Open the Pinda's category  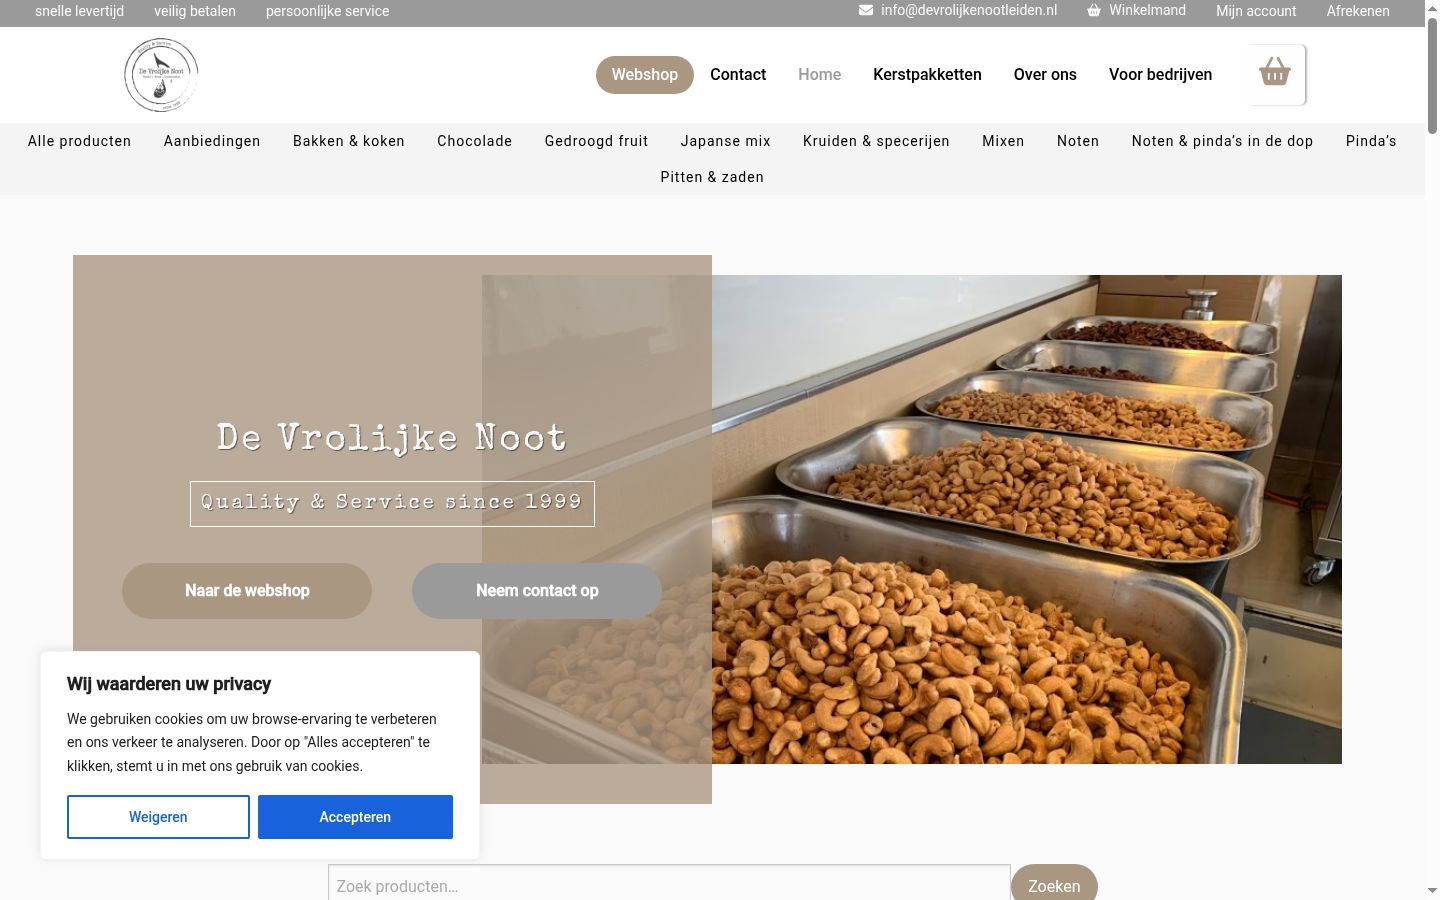[x=1371, y=141]
